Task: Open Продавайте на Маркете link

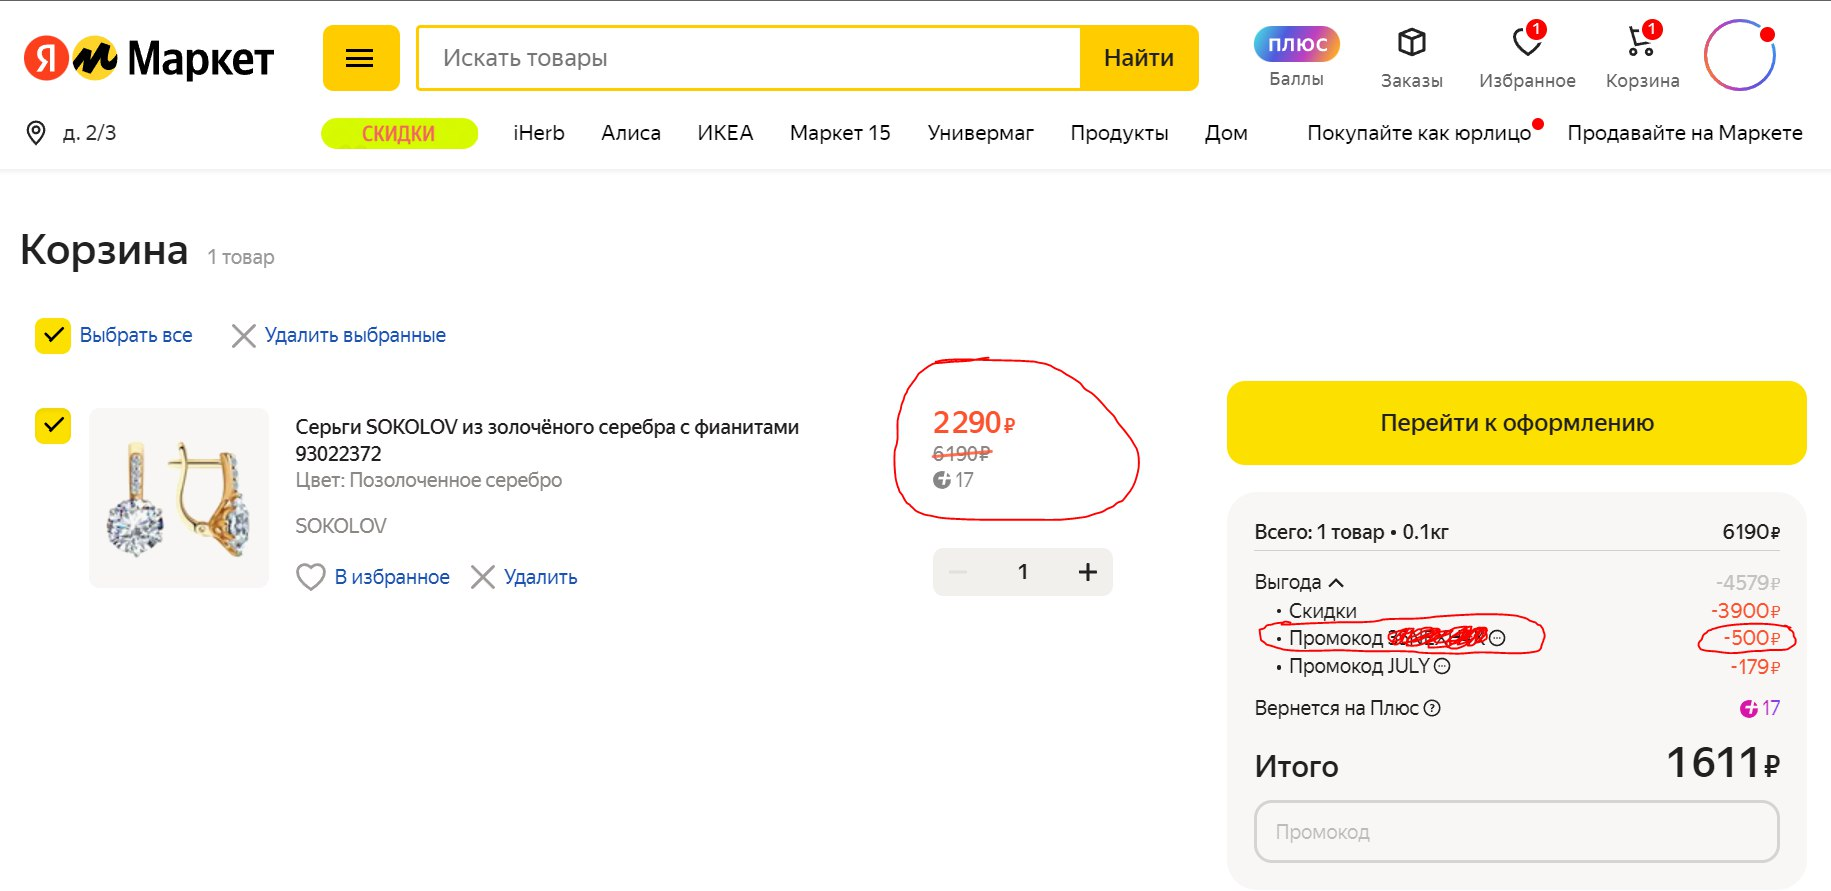Action: coord(1685,133)
